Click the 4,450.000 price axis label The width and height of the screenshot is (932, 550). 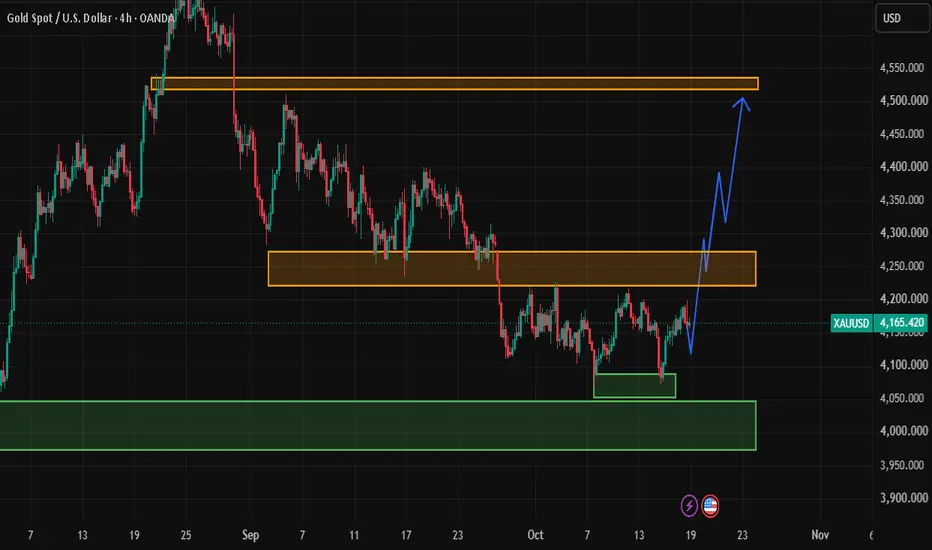[902, 134]
